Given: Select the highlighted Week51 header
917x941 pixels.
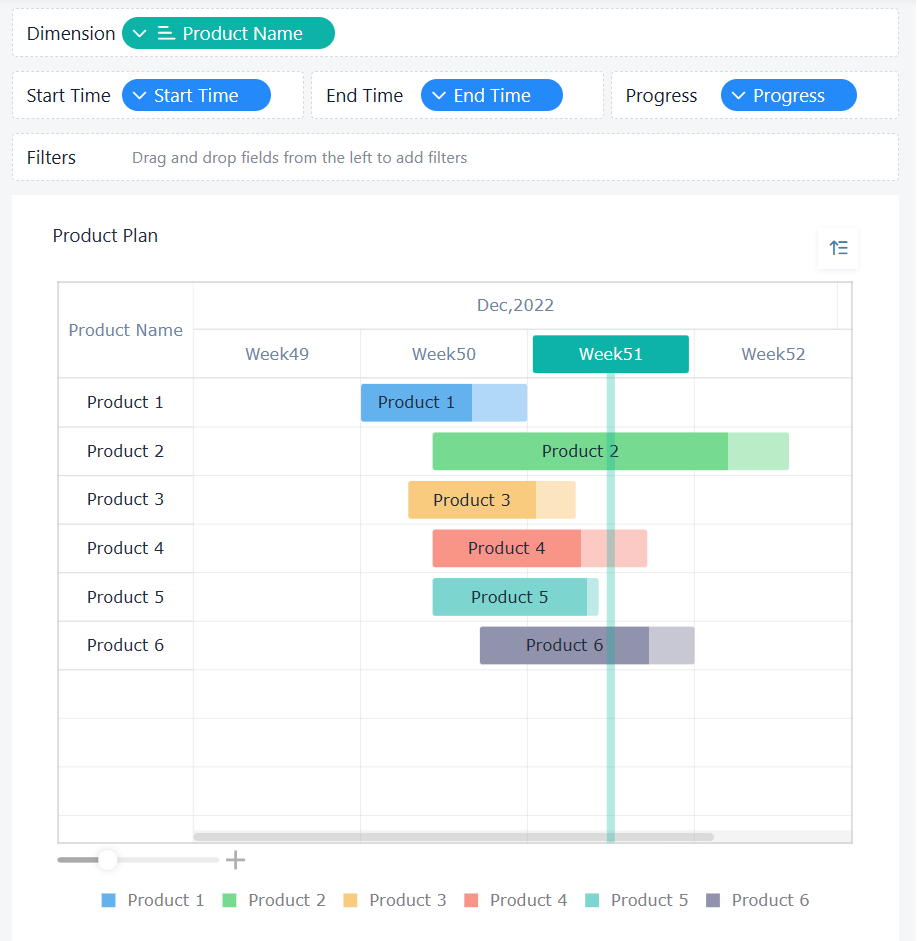Looking at the screenshot, I should pyautogui.click(x=610, y=354).
